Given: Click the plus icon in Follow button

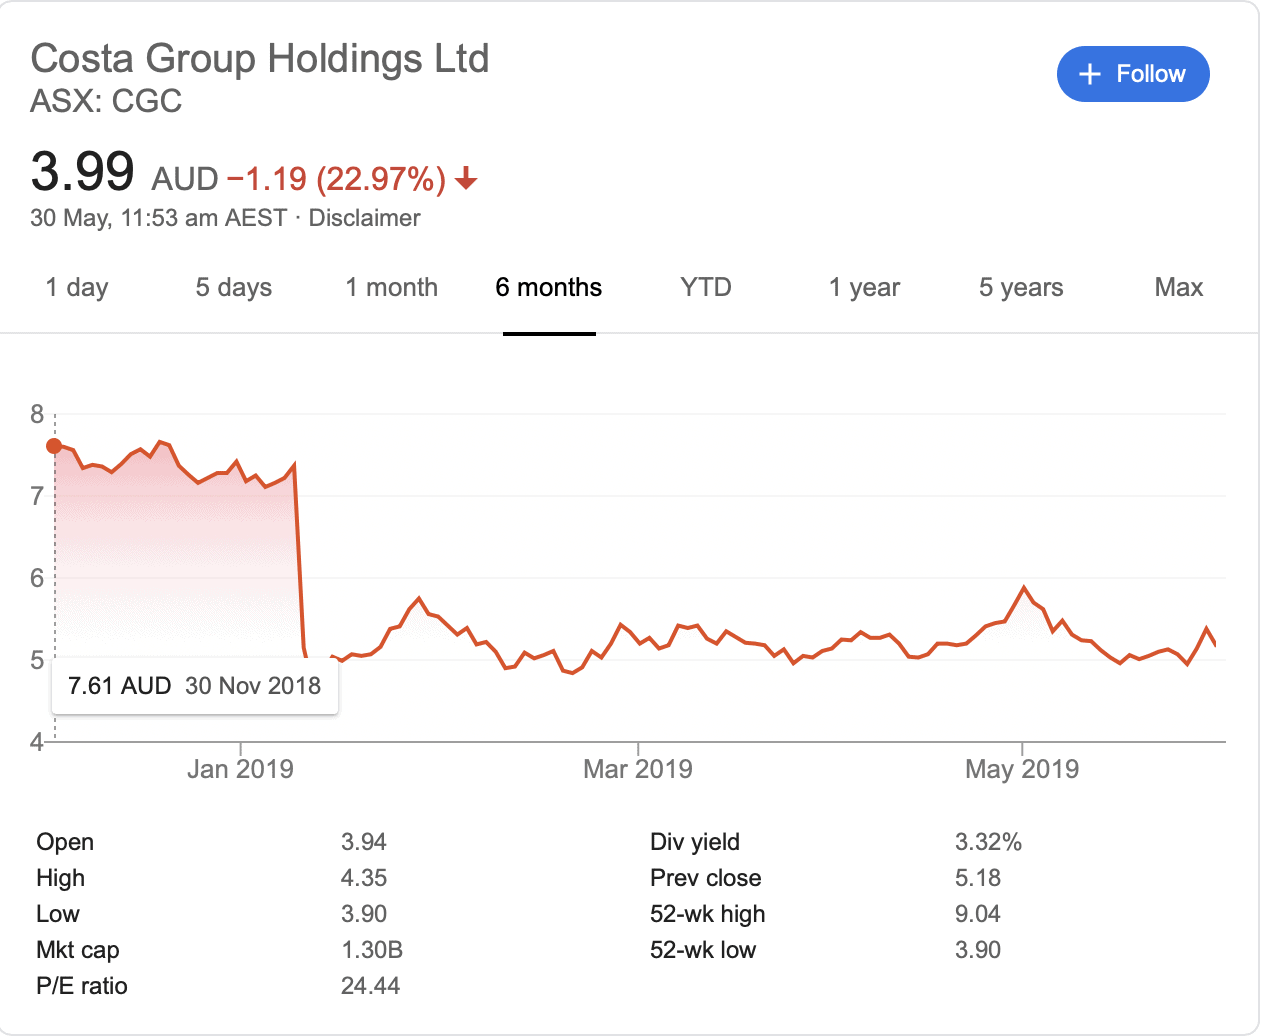Looking at the screenshot, I should (1090, 74).
